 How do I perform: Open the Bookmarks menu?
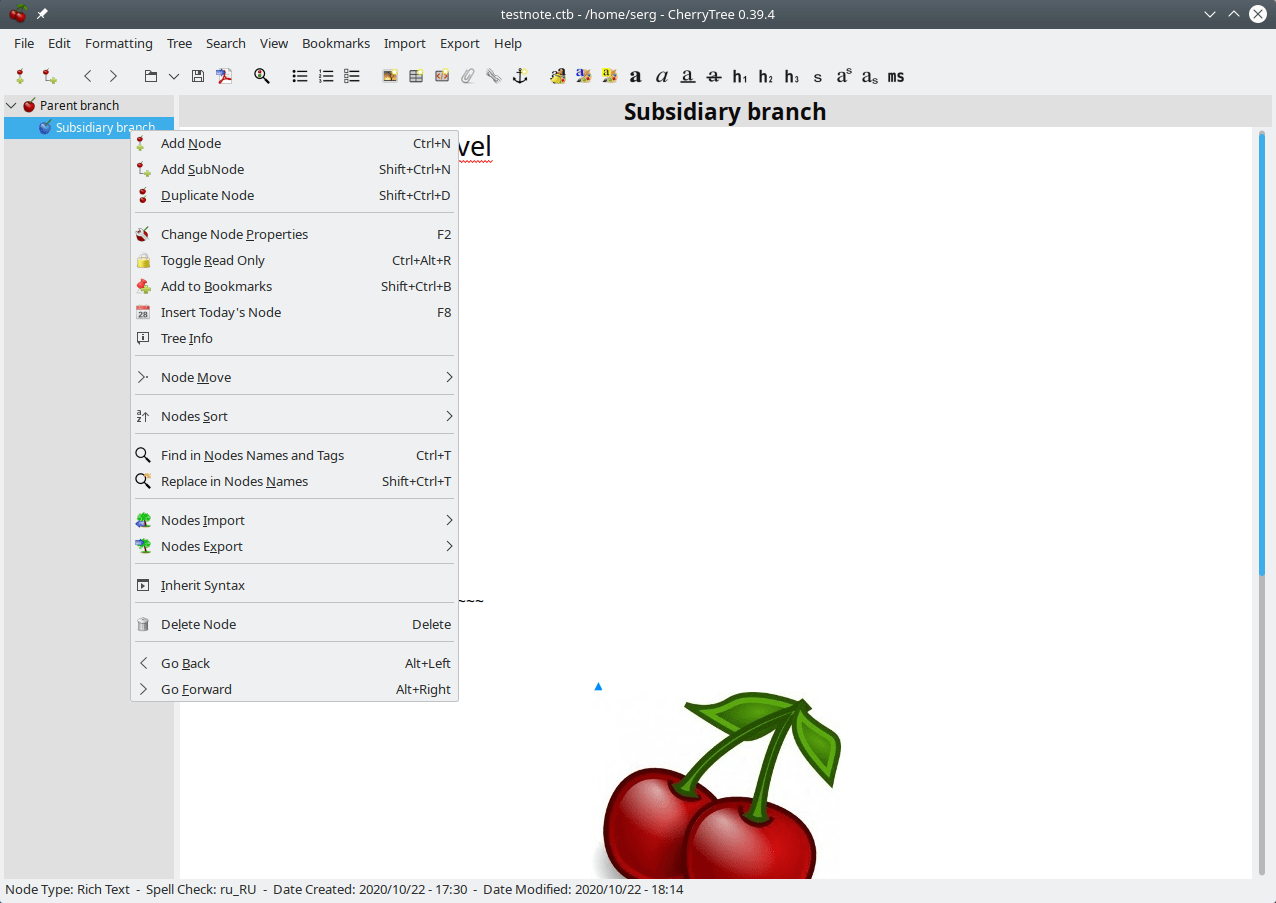pos(335,43)
